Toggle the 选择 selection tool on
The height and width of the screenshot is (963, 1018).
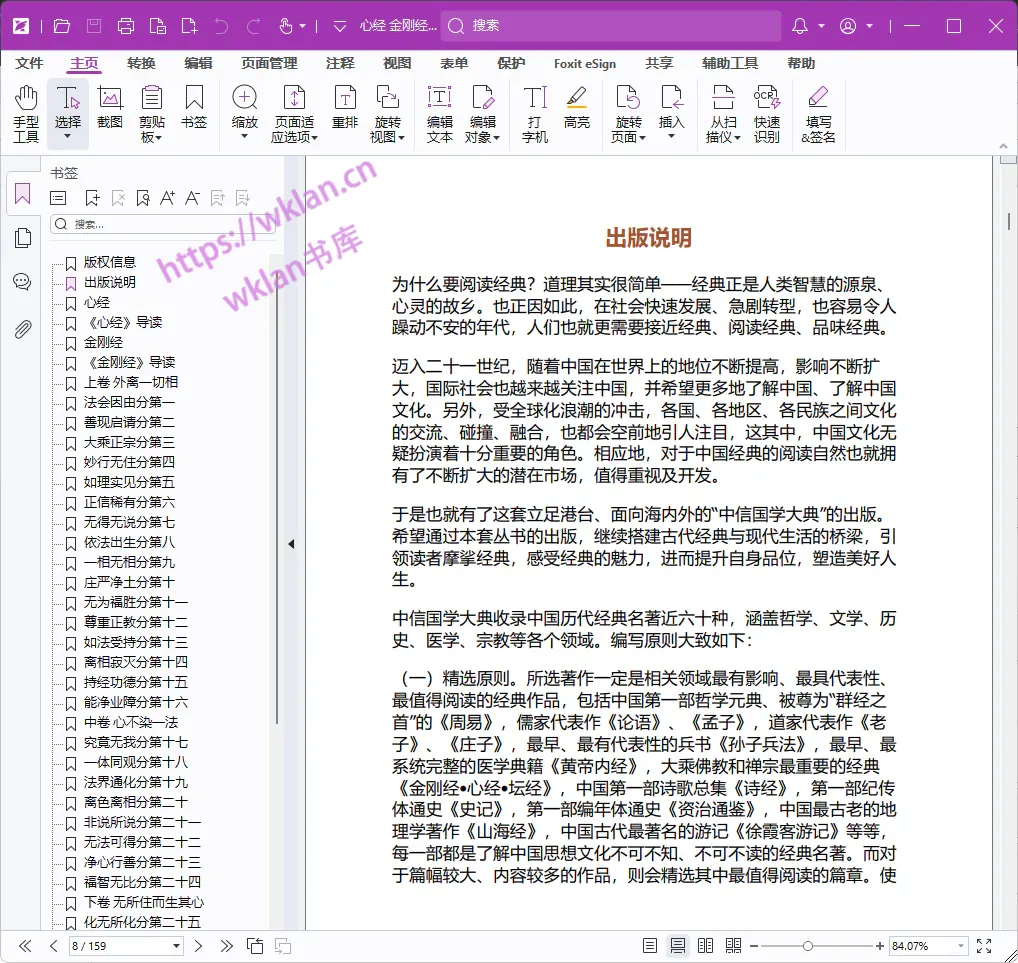(x=66, y=104)
